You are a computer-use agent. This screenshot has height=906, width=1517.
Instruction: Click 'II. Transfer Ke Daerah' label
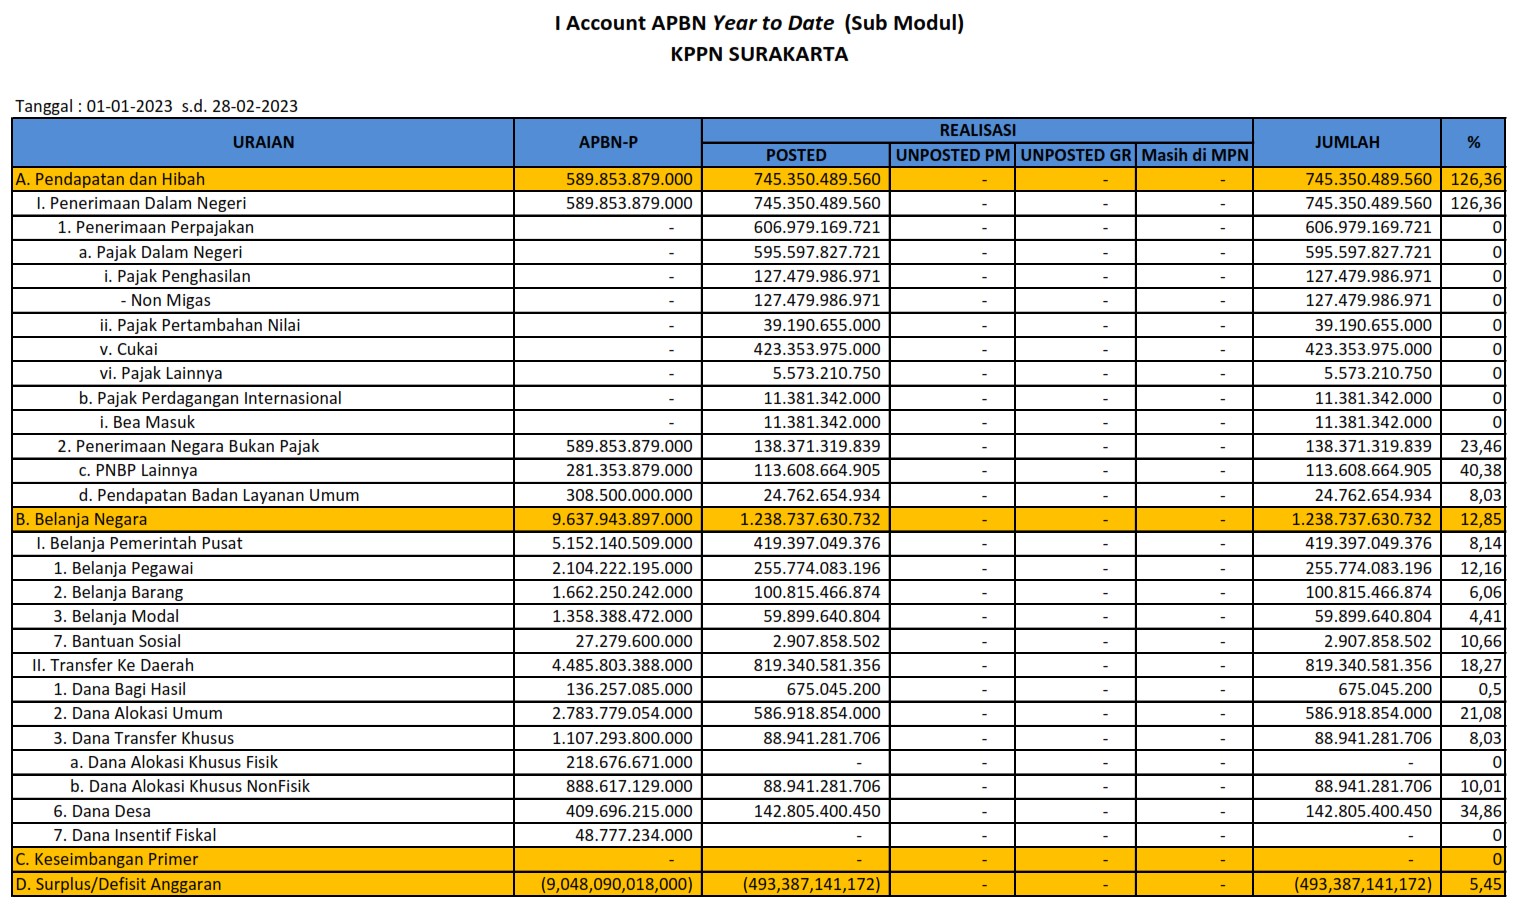click(x=113, y=665)
